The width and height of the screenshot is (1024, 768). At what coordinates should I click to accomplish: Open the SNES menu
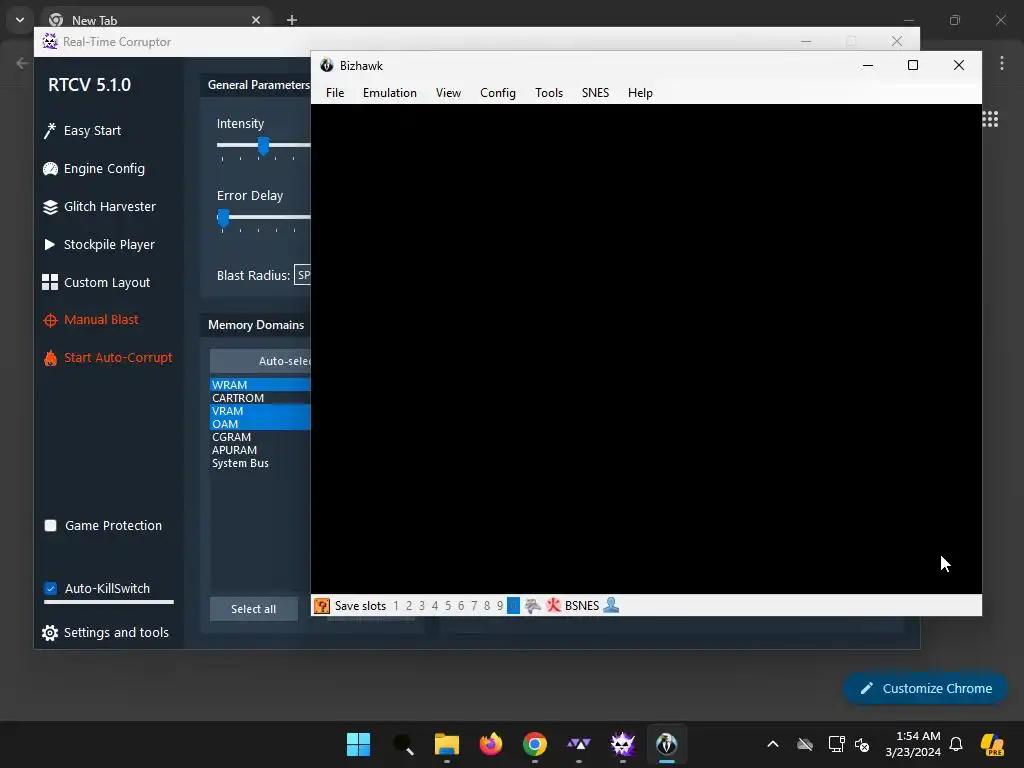[596, 93]
